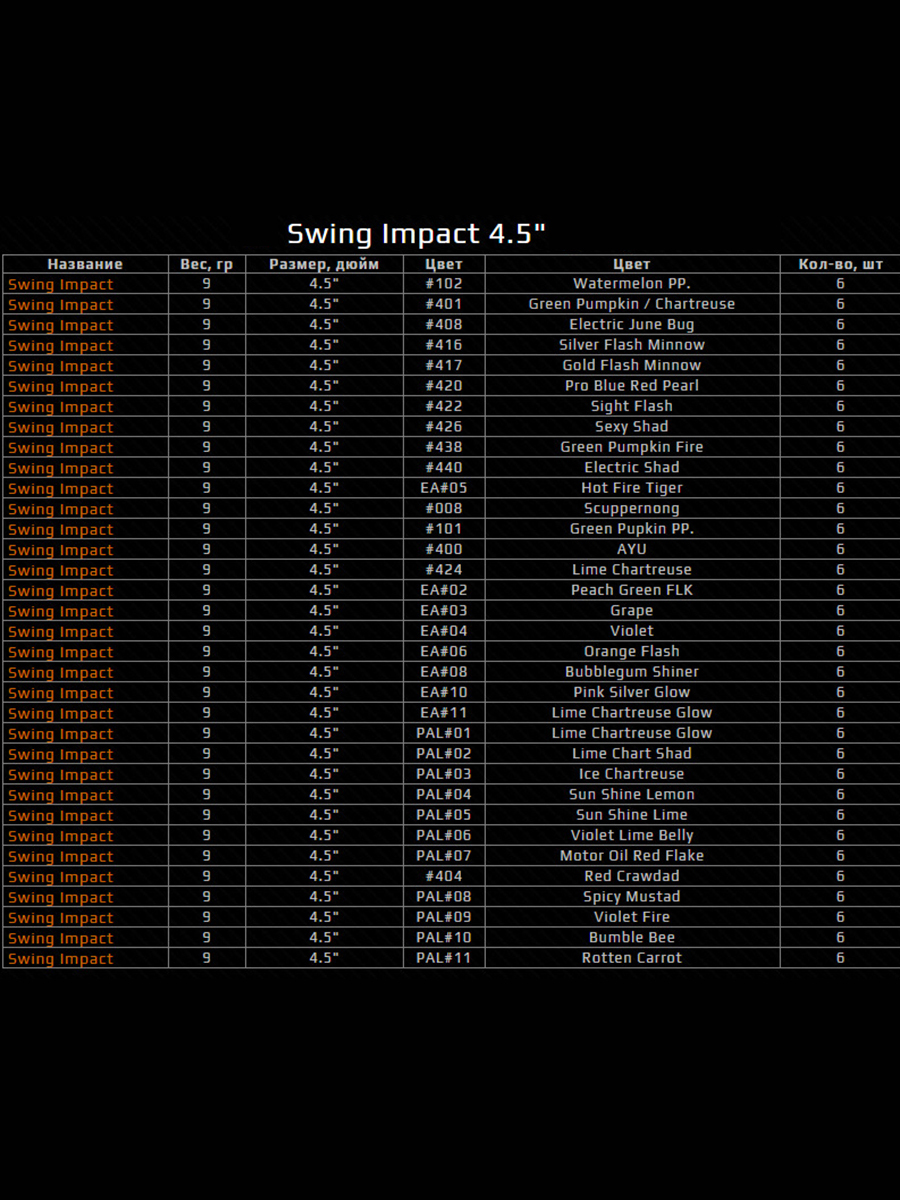900x1200 pixels.
Task: Click the EA#10 color code
Action: (x=444, y=692)
